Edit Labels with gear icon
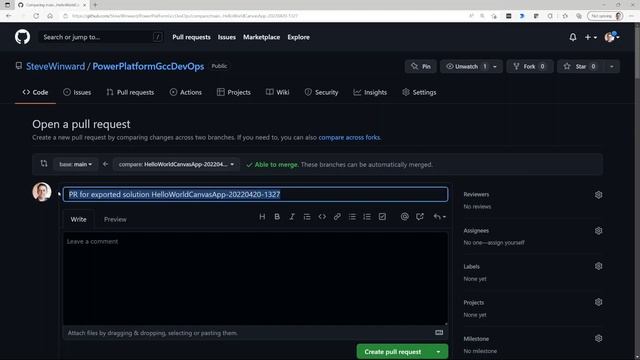This screenshot has height=360, width=640. tap(598, 266)
